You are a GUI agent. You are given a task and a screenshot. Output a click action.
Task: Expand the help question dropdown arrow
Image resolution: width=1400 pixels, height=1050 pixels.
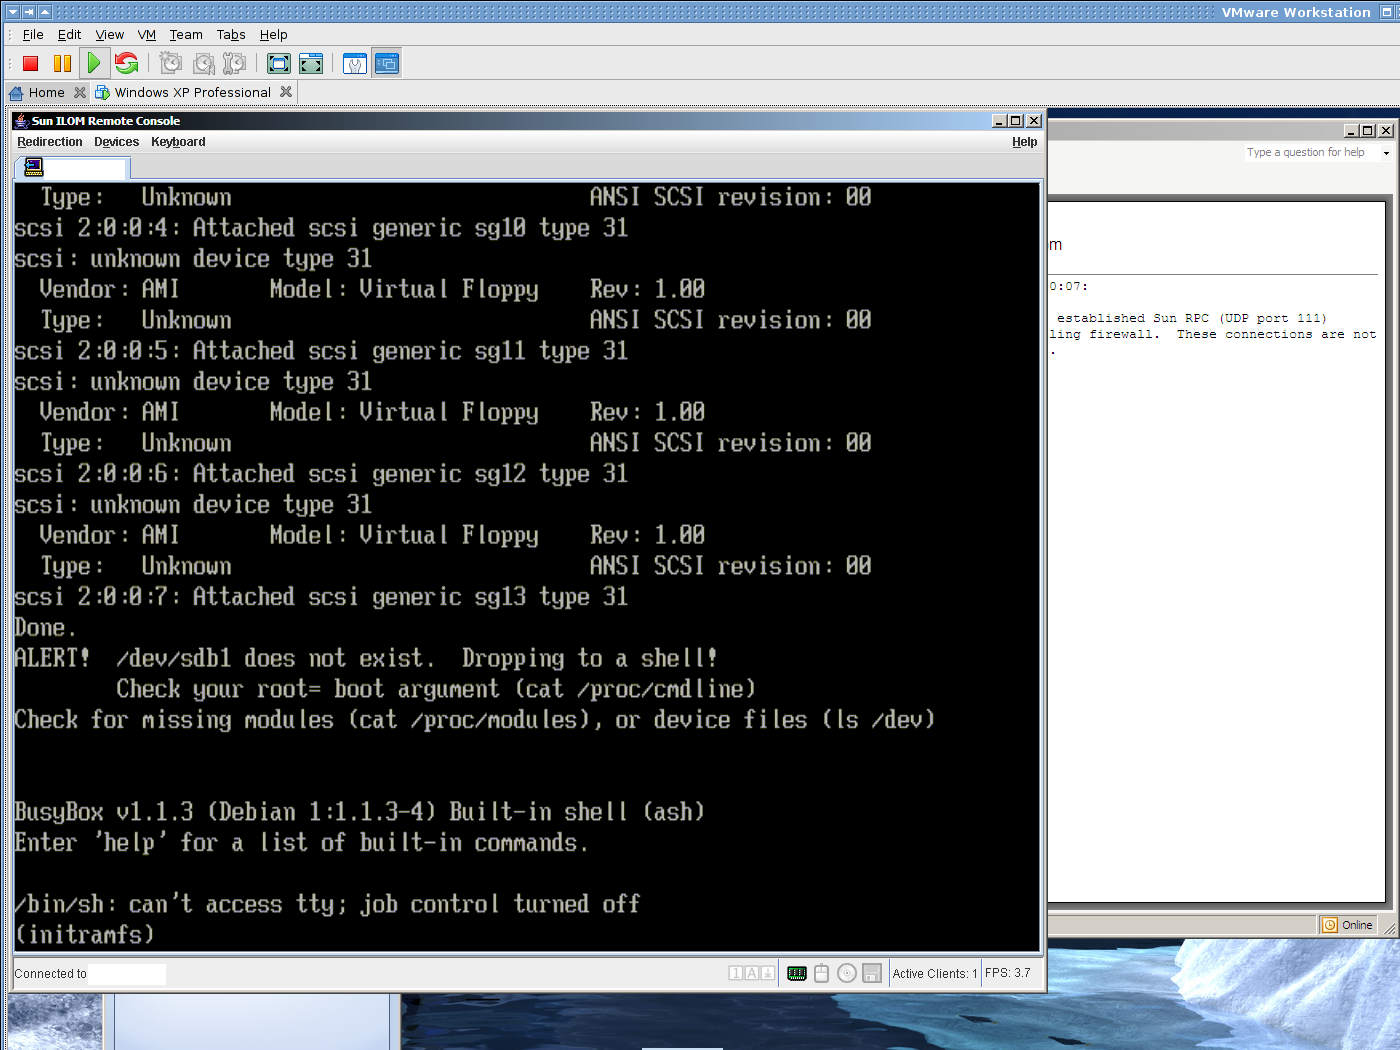1386,153
